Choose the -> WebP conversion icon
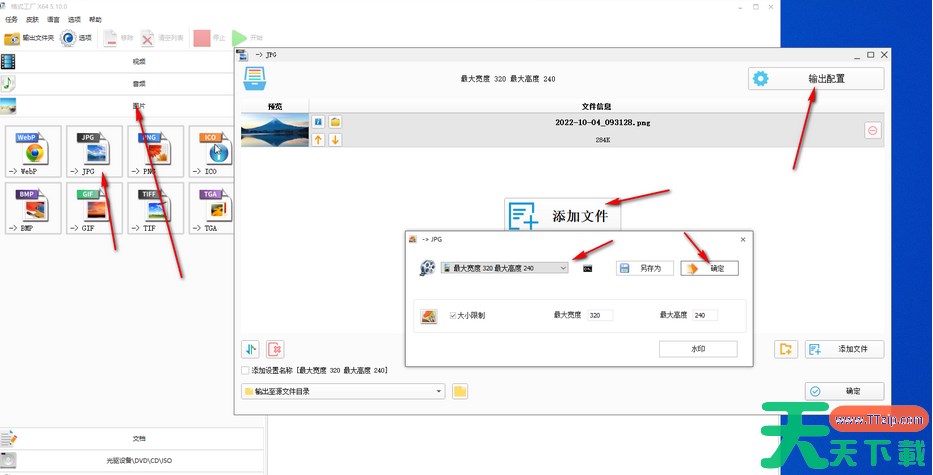Image resolution: width=933 pixels, height=475 pixels. [x=33, y=151]
